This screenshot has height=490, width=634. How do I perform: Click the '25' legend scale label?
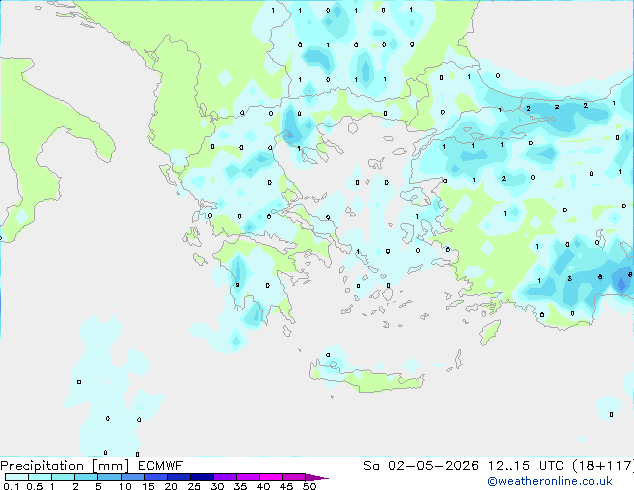tap(194, 486)
